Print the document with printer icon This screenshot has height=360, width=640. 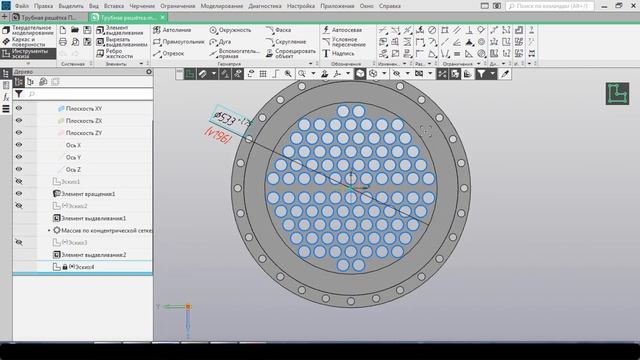click(63, 42)
